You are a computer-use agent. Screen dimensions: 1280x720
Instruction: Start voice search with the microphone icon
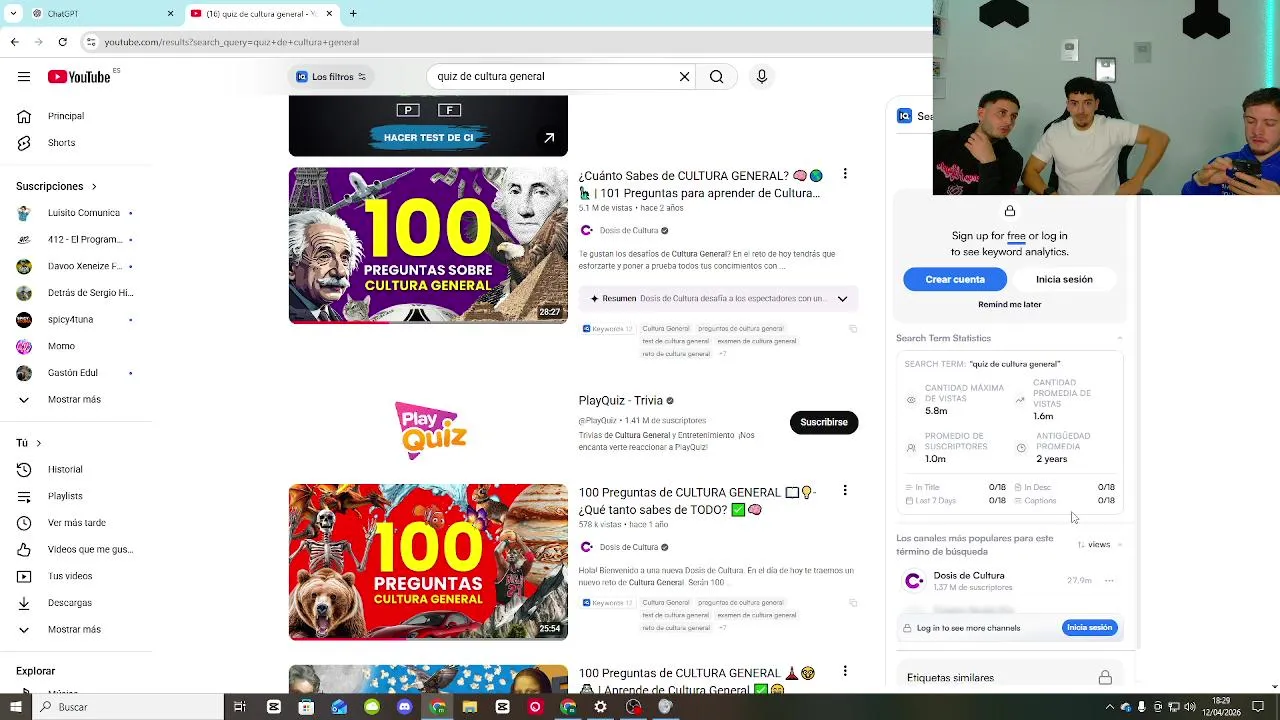pos(762,76)
